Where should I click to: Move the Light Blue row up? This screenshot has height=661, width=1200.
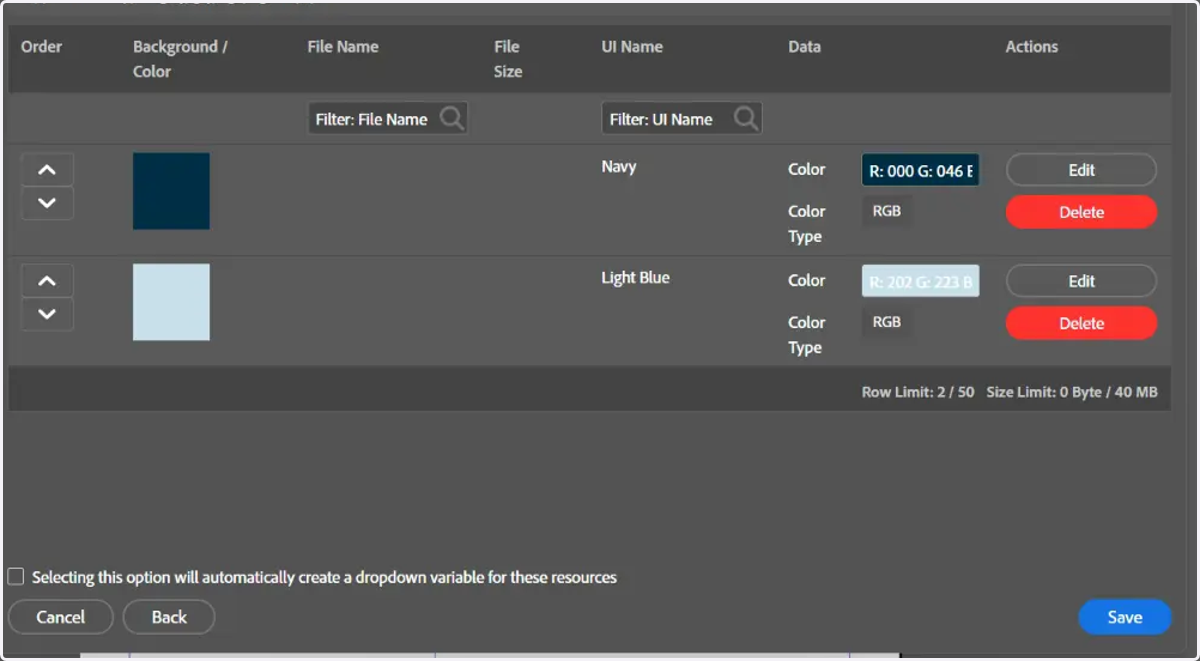coord(47,281)
